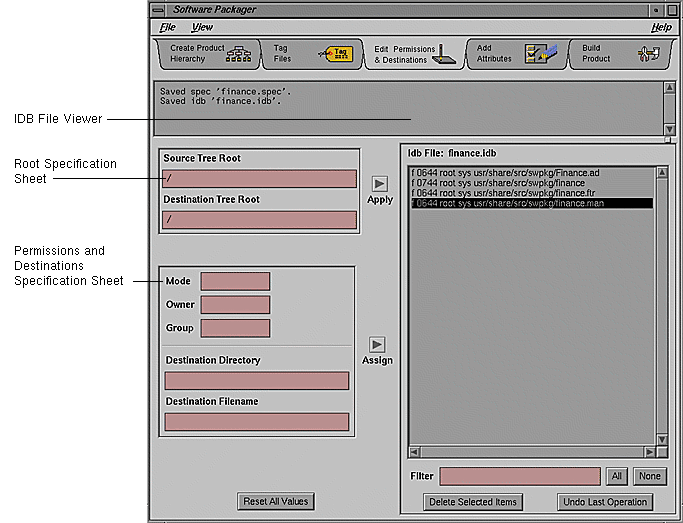The width and height of the screenshot is (683, 523).
Task: Open the Help menu
Action: click(661, 27)
